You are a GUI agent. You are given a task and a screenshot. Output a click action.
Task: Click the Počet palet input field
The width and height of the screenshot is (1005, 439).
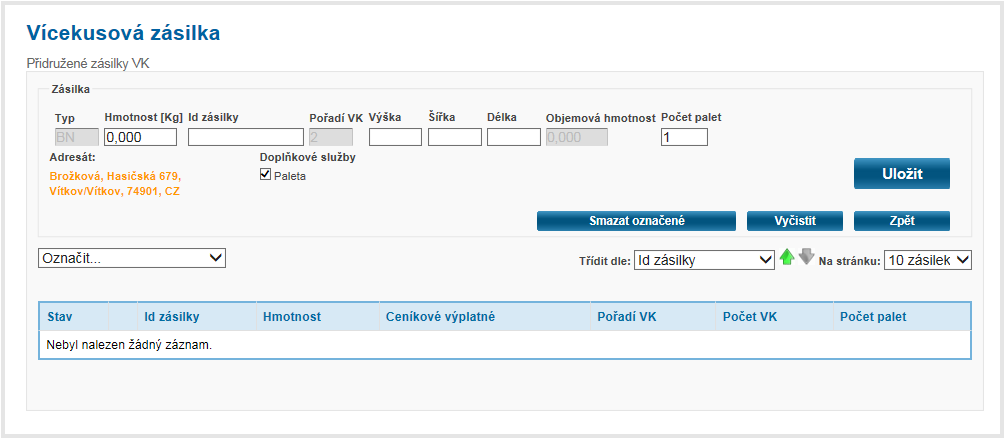pyautogui.click(x=684, y=137)
